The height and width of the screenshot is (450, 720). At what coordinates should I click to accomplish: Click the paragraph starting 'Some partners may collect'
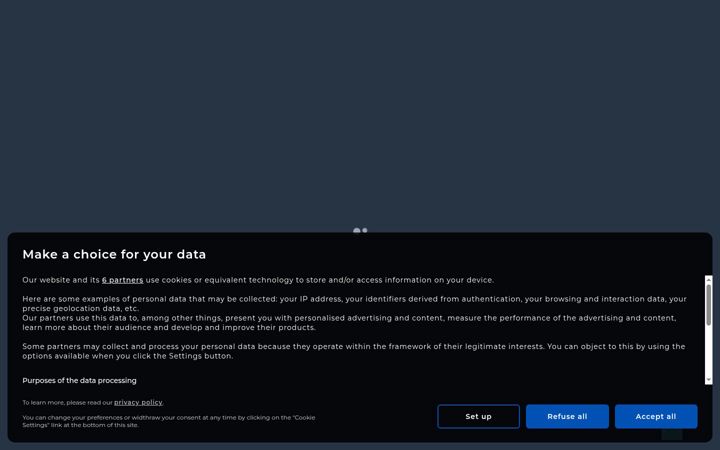click(354, 351)
